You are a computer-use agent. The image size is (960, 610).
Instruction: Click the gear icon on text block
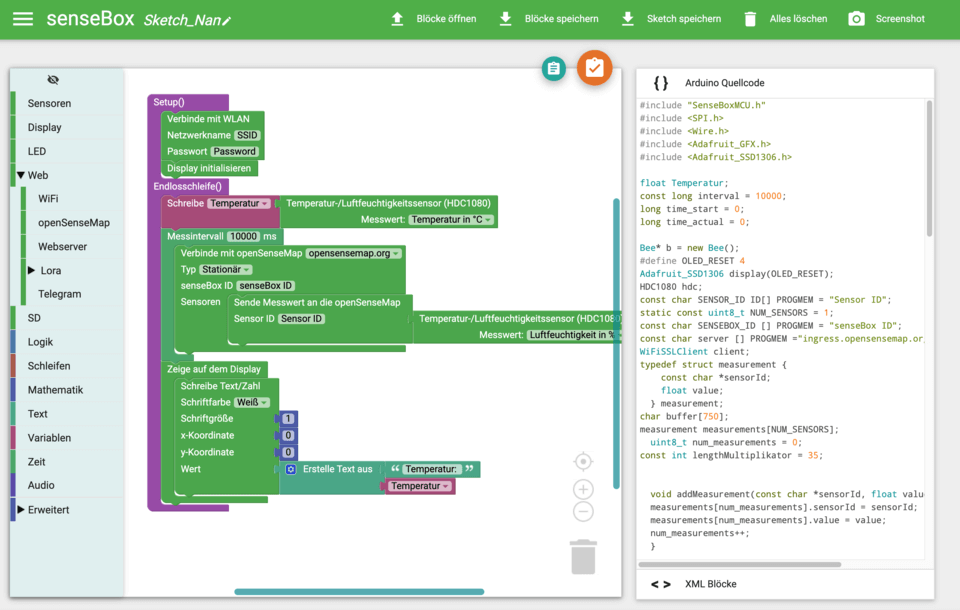pyautogui.click(x=291, y=469)
